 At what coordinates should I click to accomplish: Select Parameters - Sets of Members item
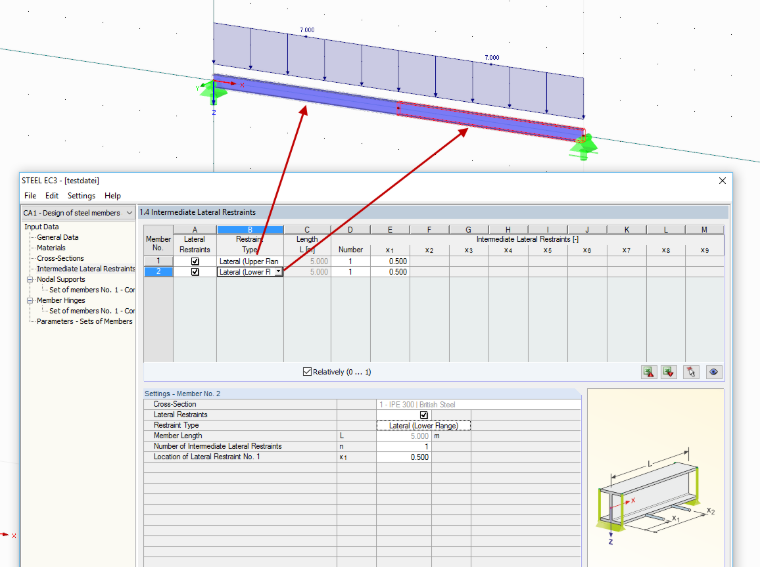click(x=84, y=321)
